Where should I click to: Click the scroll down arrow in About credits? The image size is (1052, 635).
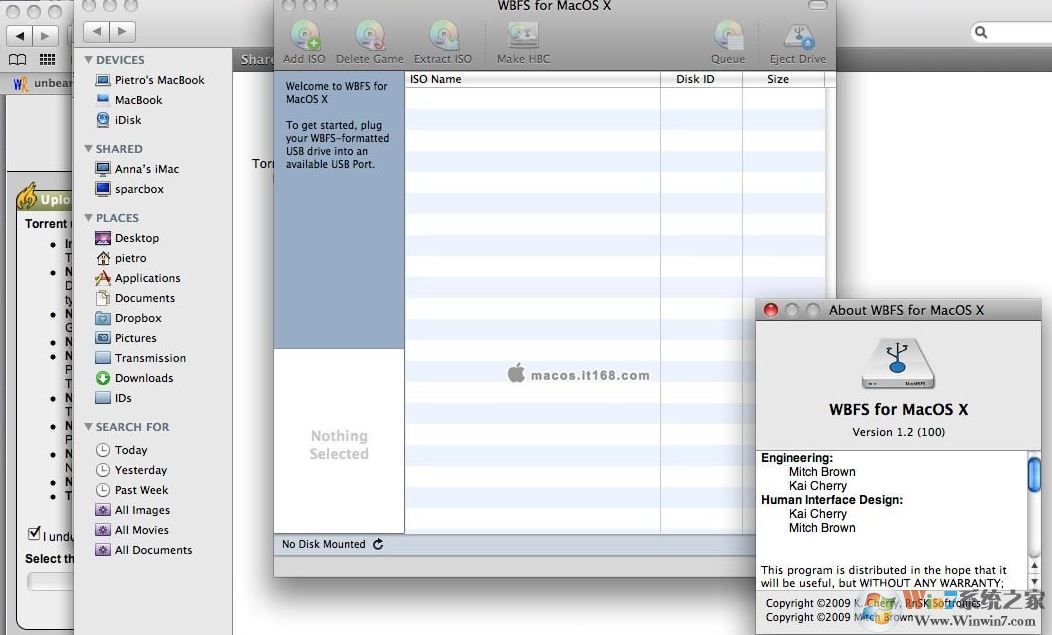click(x=1034, y=582)
